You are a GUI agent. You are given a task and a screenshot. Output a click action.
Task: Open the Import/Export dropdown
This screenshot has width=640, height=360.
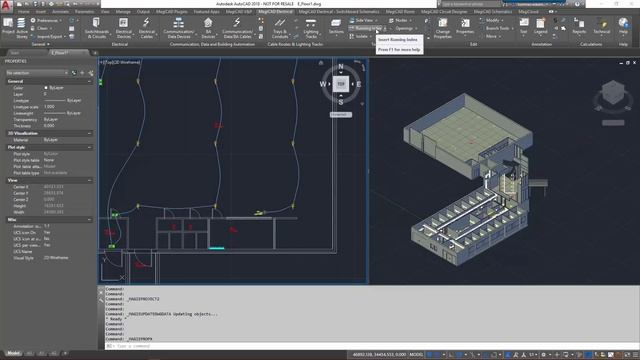pyautogui.click(x=48, y=37)
